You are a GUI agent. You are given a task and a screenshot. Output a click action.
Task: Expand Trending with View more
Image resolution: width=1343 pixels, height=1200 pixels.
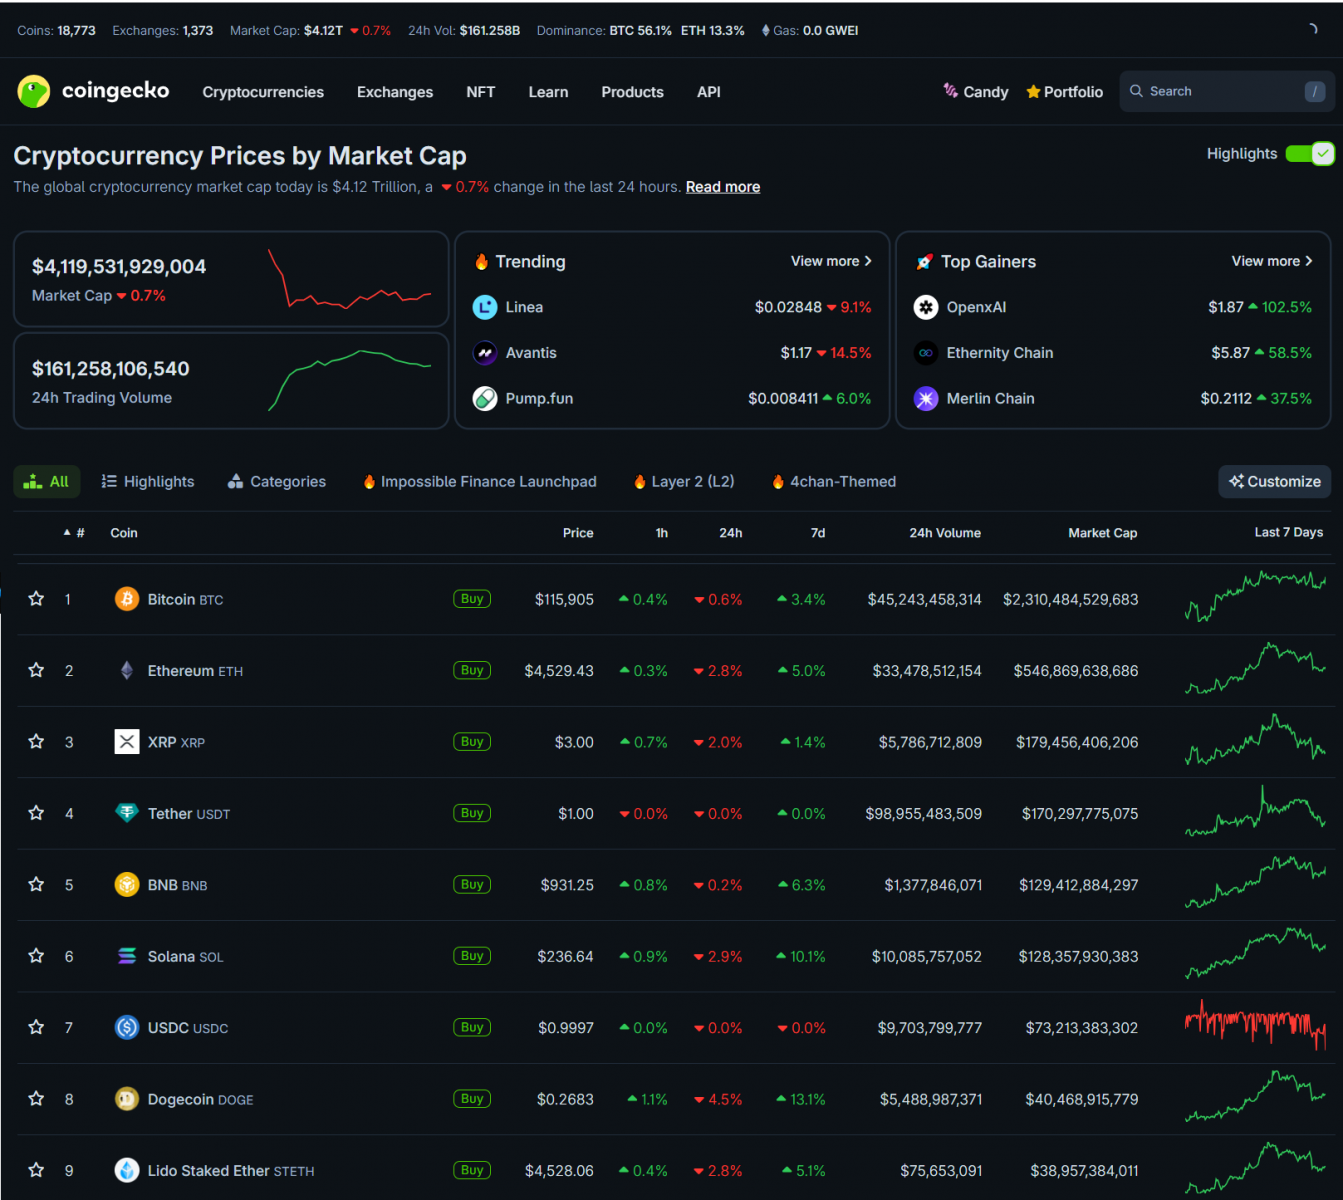pos(830,261)
